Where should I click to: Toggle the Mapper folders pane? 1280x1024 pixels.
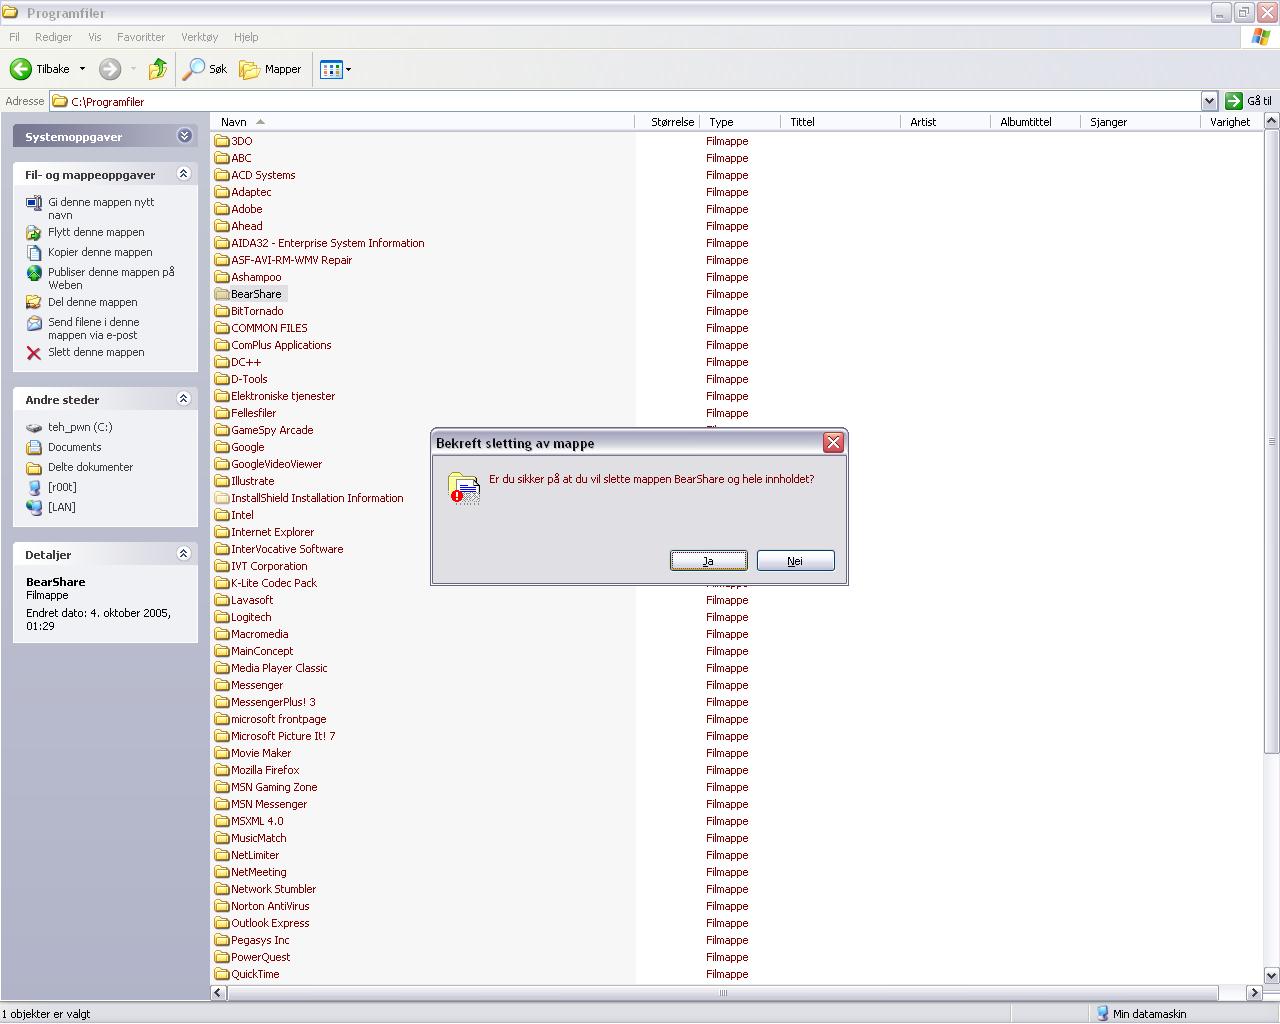271,69
